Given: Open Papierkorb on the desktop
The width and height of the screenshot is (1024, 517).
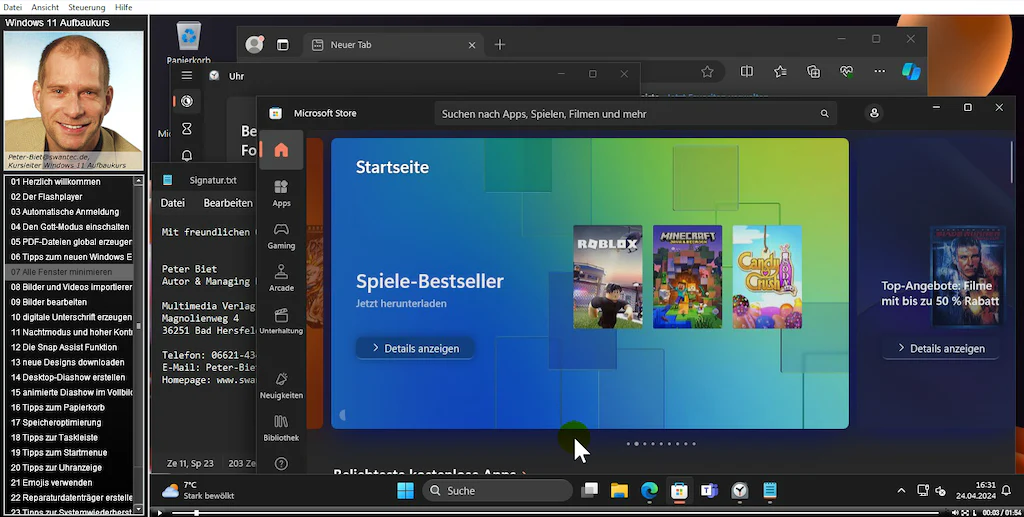Looking at the screenshot, I should 188,43.
